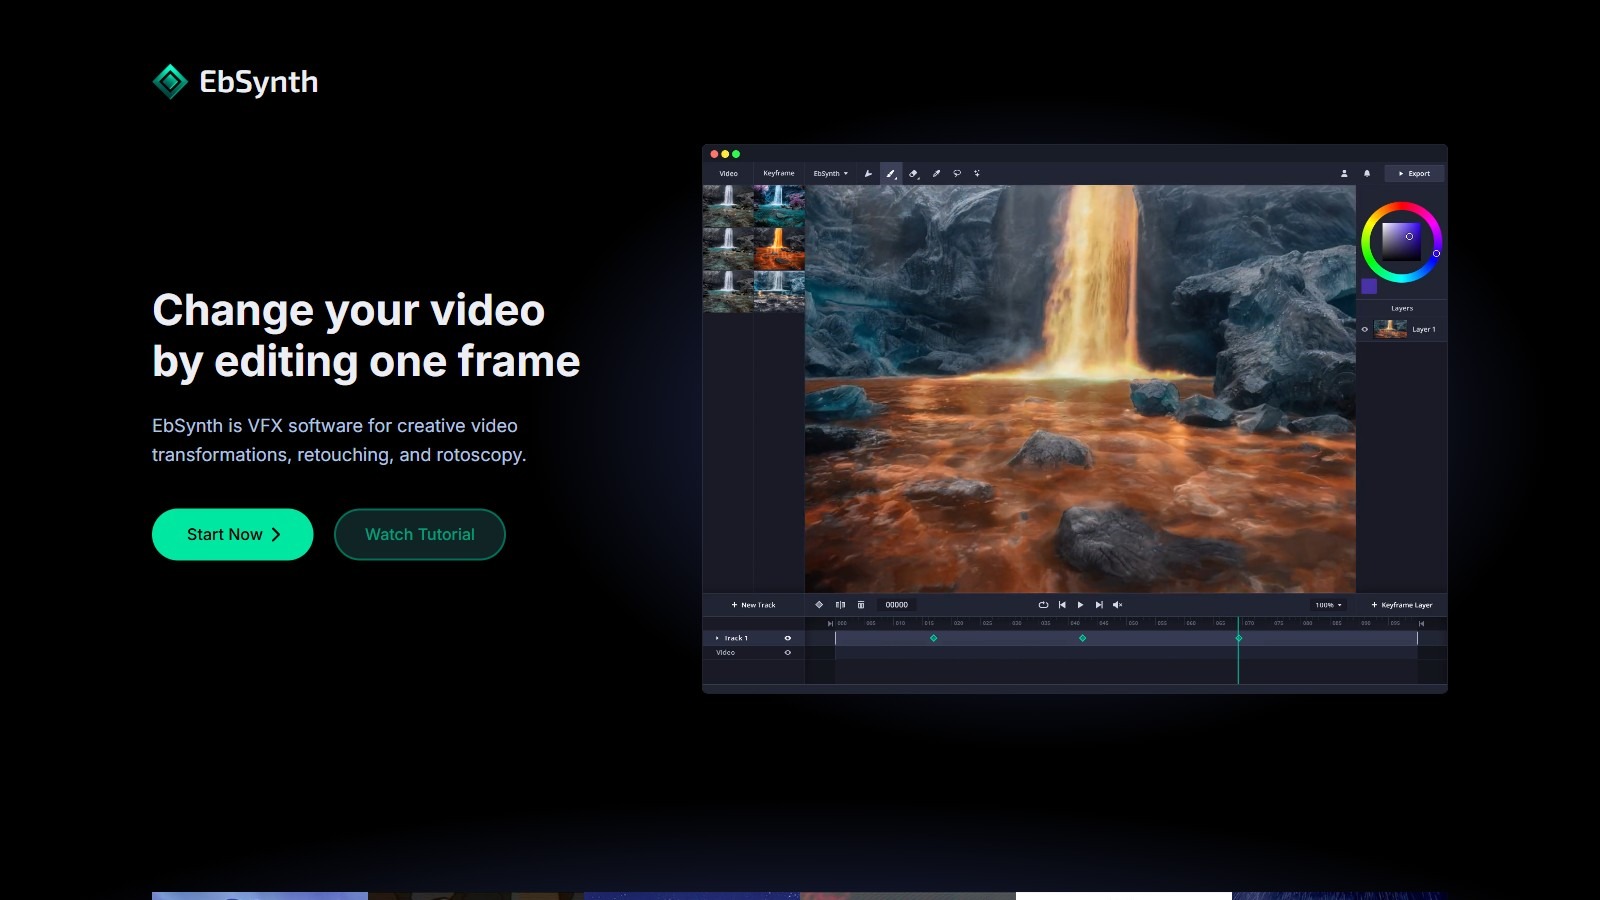Pick the eyedropper tool
The height and width of the screenshot is (900, 1600).
point(936,174)
